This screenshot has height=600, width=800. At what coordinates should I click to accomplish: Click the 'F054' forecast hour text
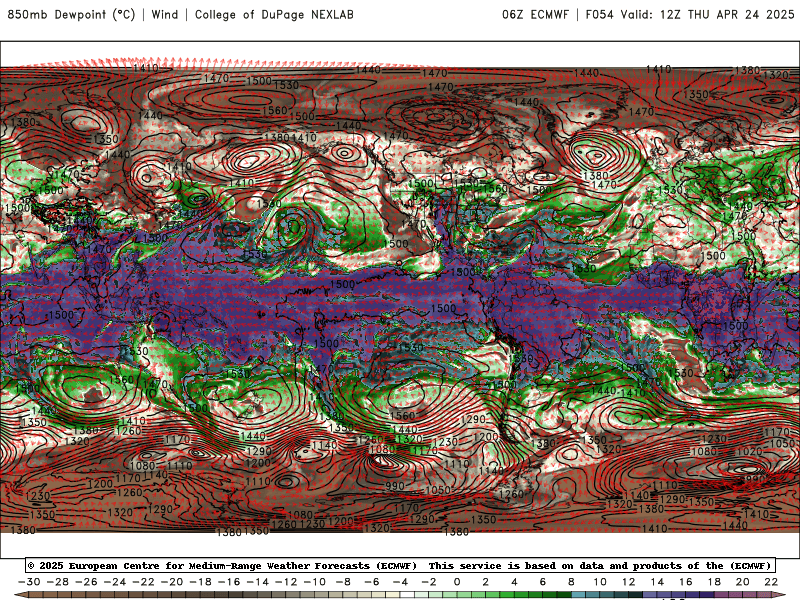[x=599, y=15]
